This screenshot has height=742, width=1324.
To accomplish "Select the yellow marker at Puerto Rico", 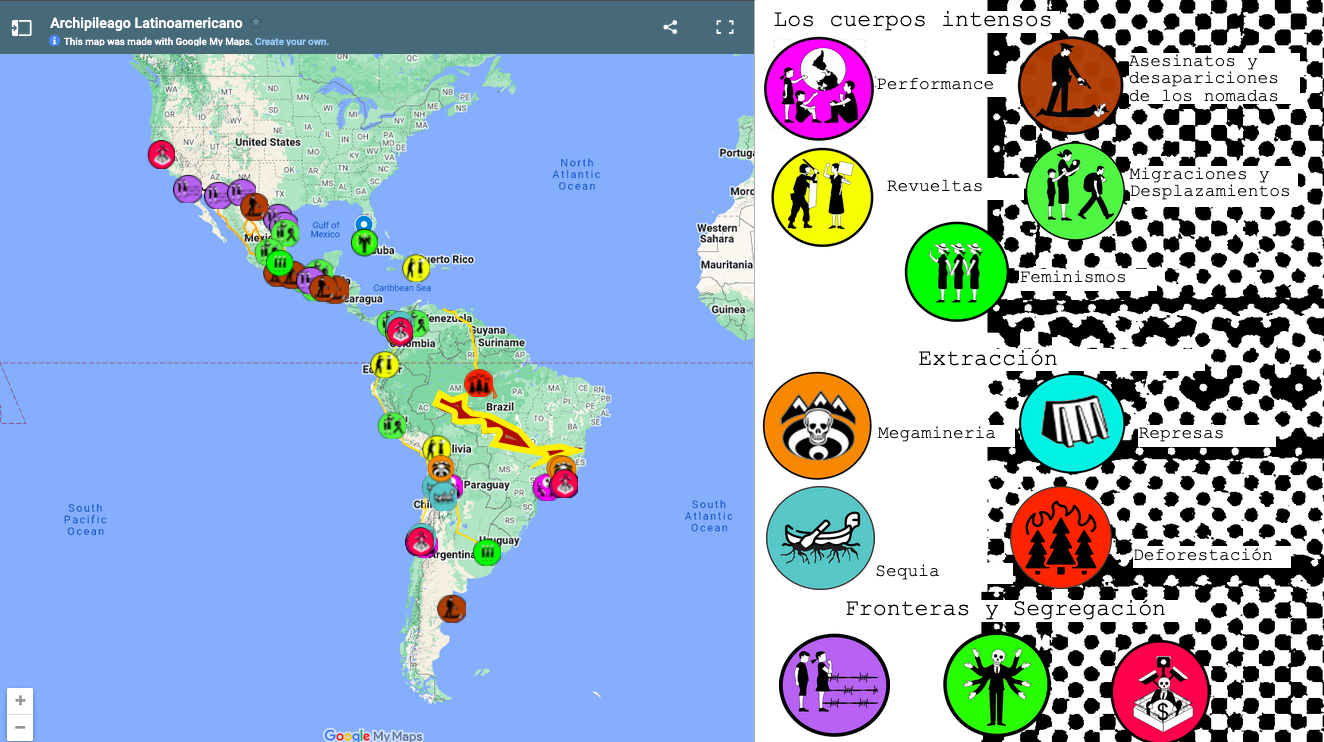I will tap(416, 268).
